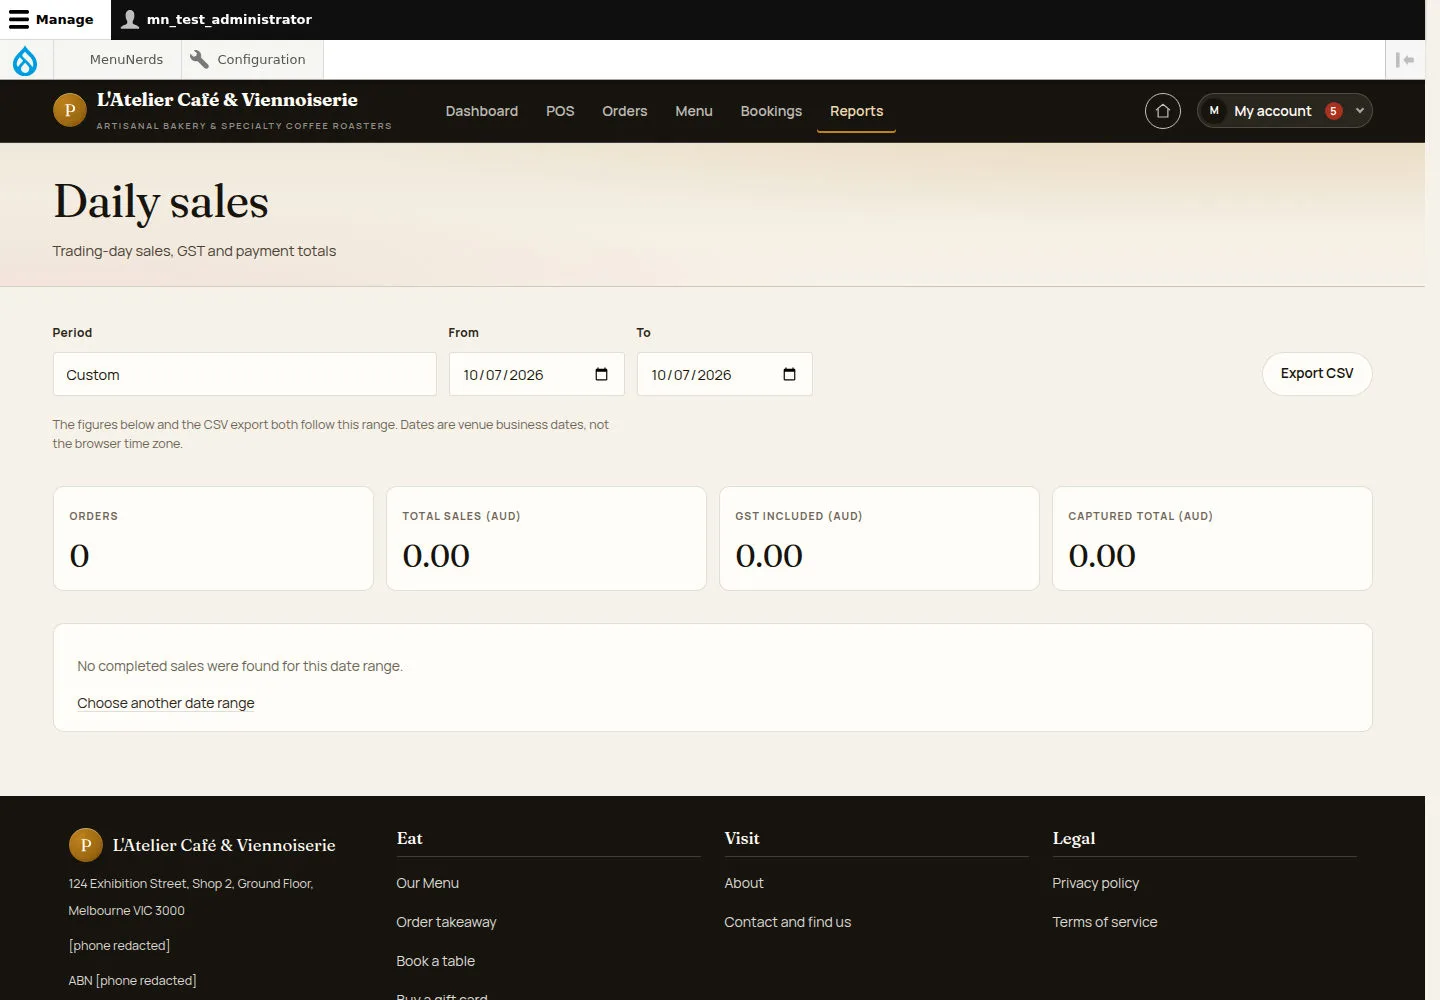Image resolution: width=1440 pixels, height=1000 pixels.
Task: Click the Daily sales page heading
Action: point(161,201)
